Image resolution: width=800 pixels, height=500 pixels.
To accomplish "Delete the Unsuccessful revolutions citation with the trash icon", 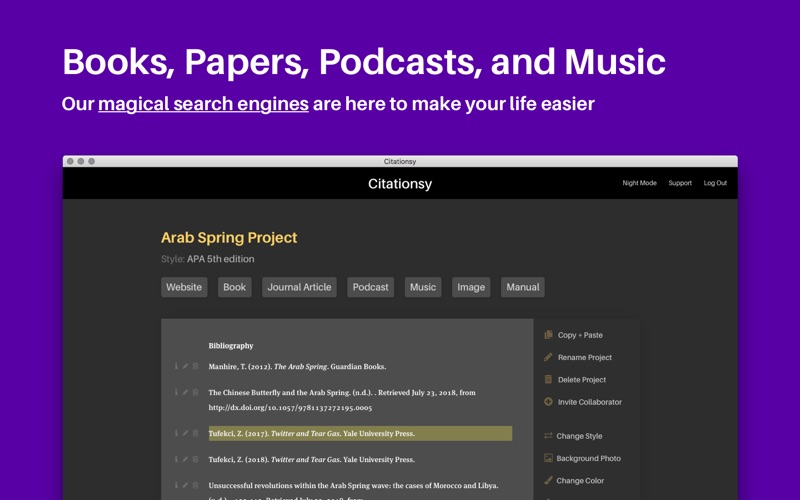I will coord(195,485).
